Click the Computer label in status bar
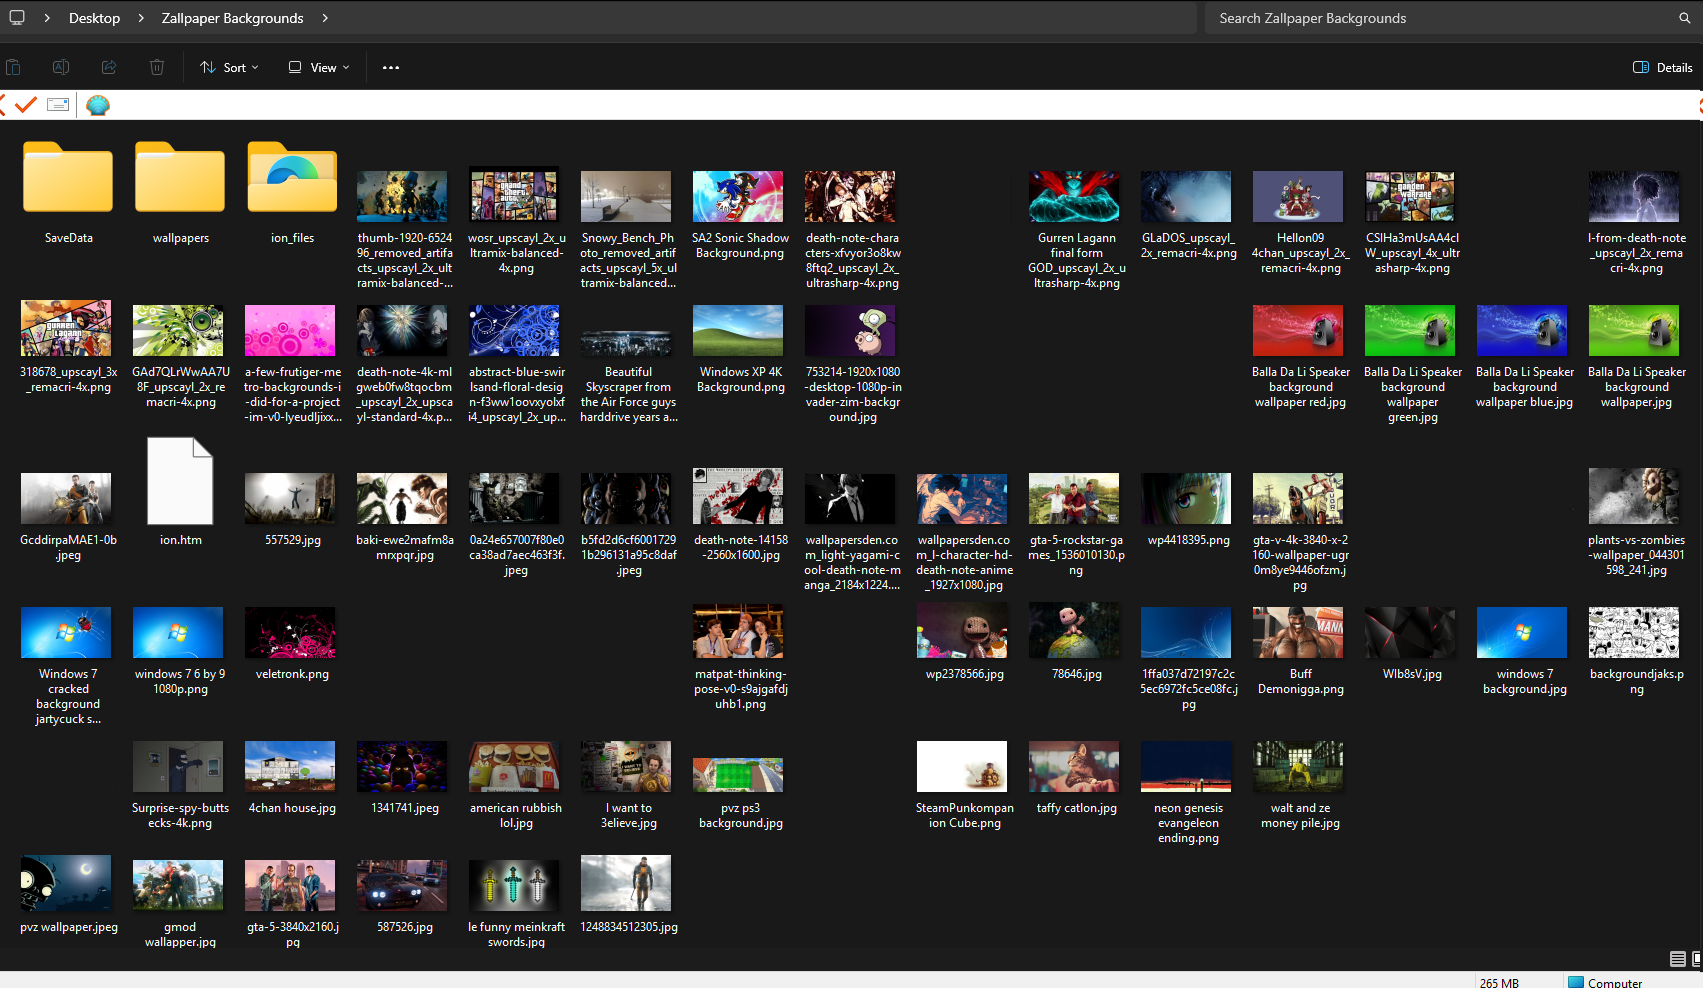This screenshot has width=1703, height=988. tap(1615, 982)
